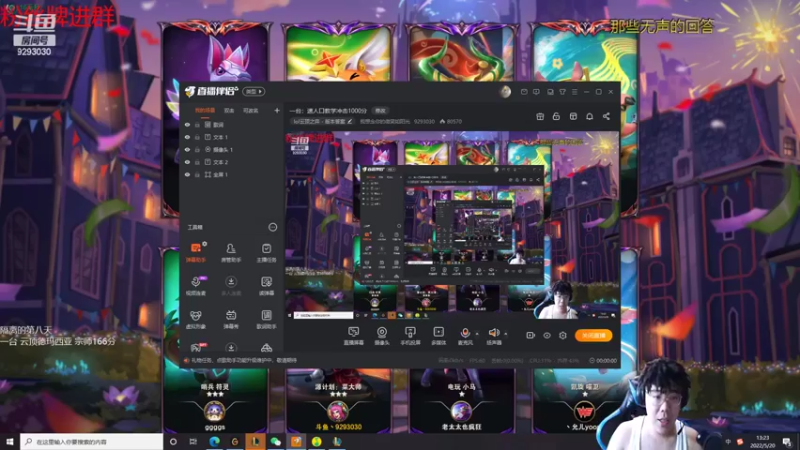Add a new scene with the plus icon
Viewport: 800px width, 450px height.
[277, 110]
